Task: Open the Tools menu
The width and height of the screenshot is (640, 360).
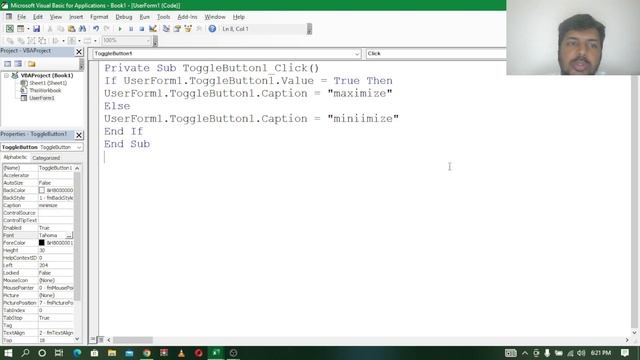Action: [x=163, y=17]
